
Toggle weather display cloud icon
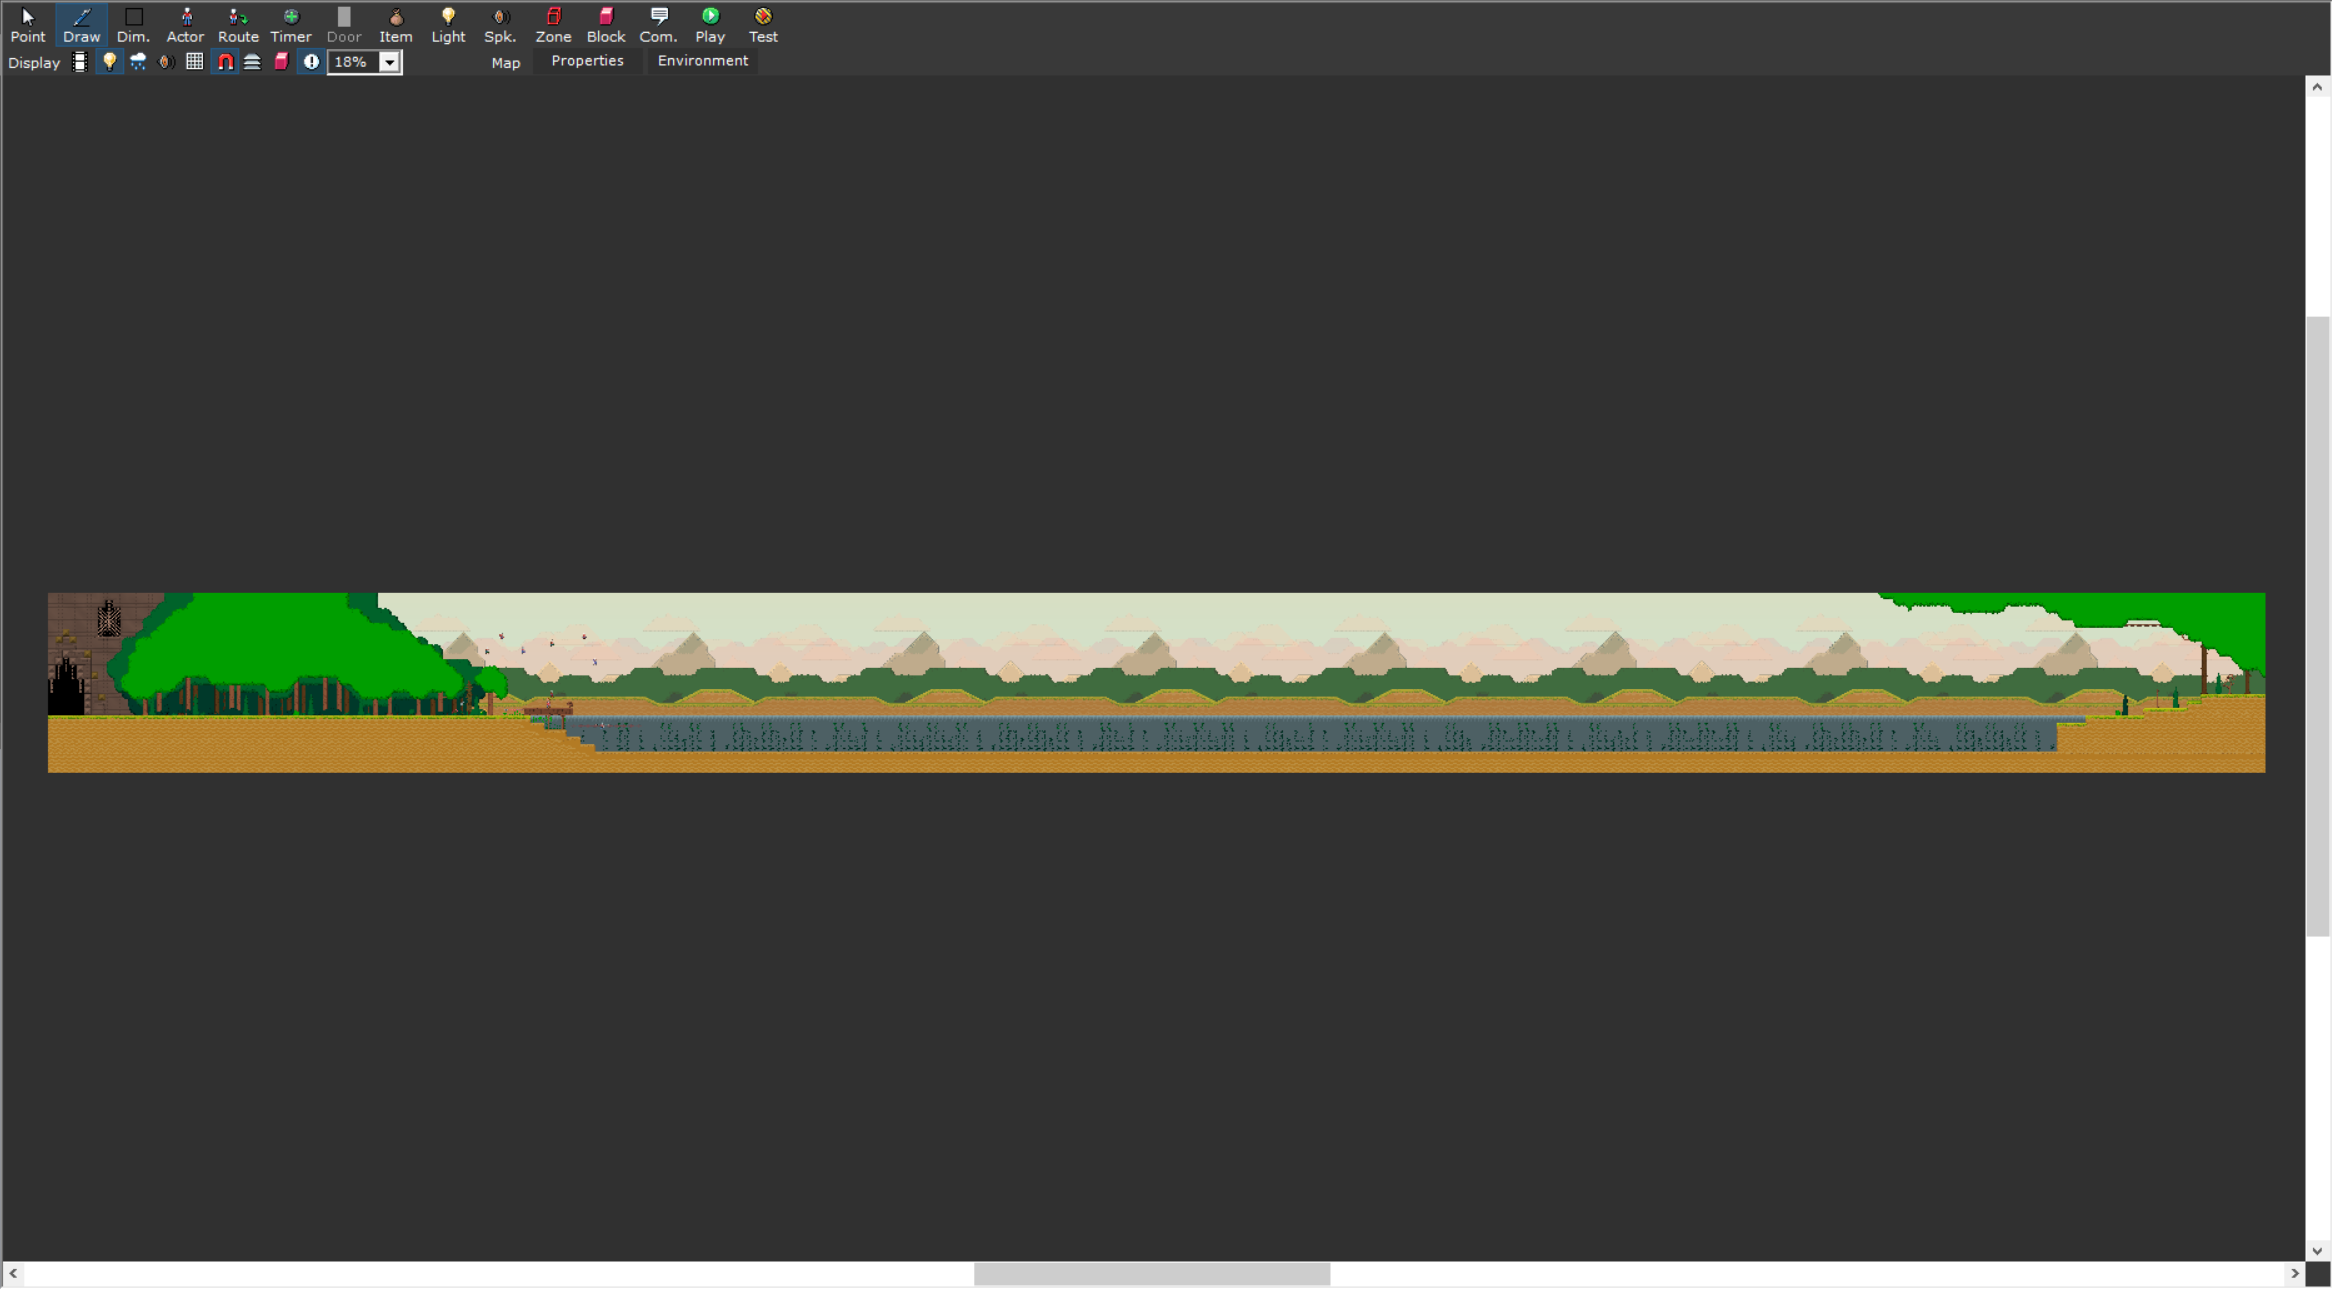tap(138, 62)
